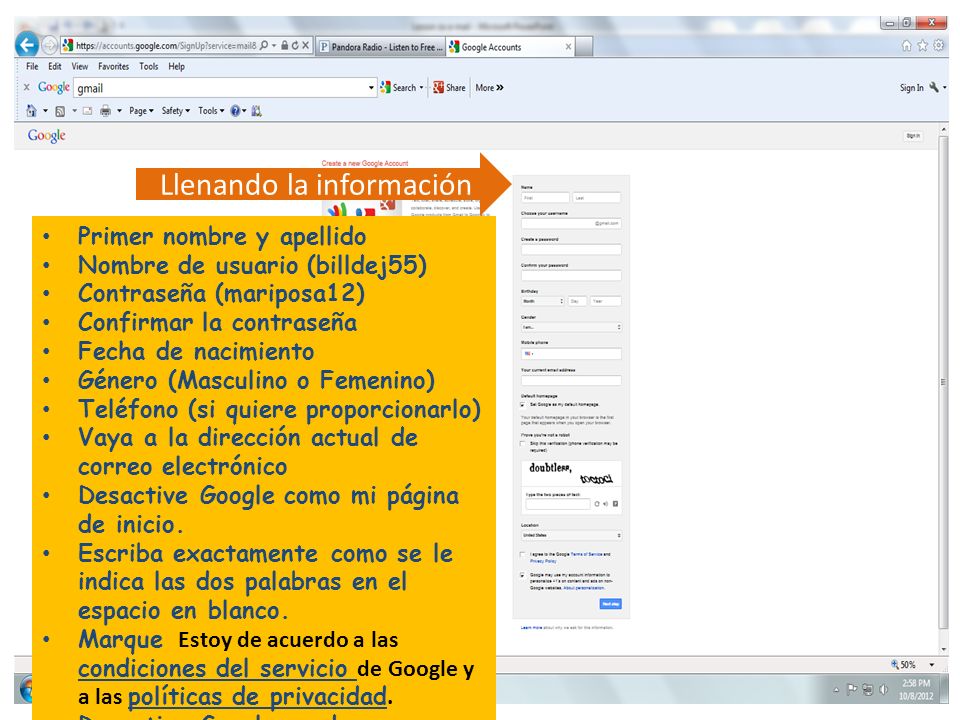Viewport: 960px width, 720px height.
Task: Click the Sign in button on Google page header
Action: pos(913,136)
